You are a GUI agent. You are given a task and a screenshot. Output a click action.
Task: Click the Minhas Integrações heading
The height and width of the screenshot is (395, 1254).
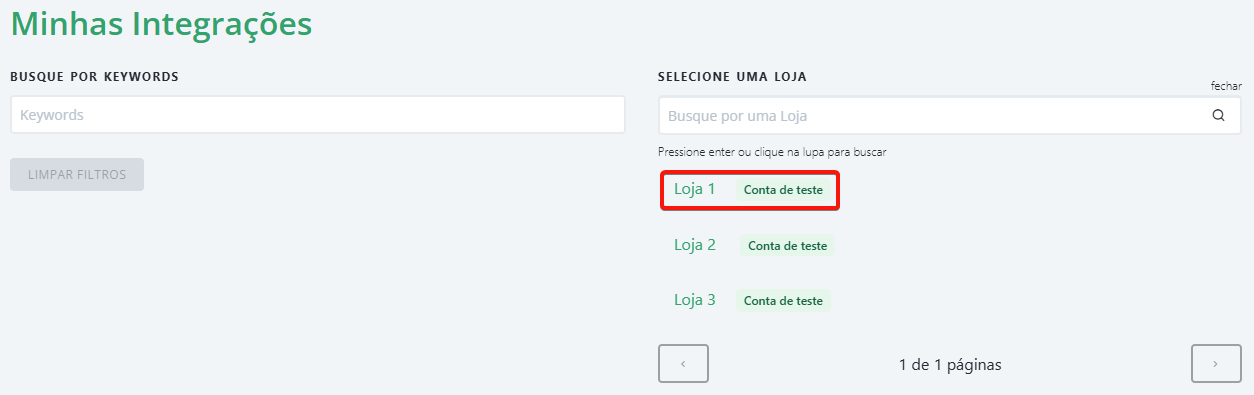pos(161,23)
